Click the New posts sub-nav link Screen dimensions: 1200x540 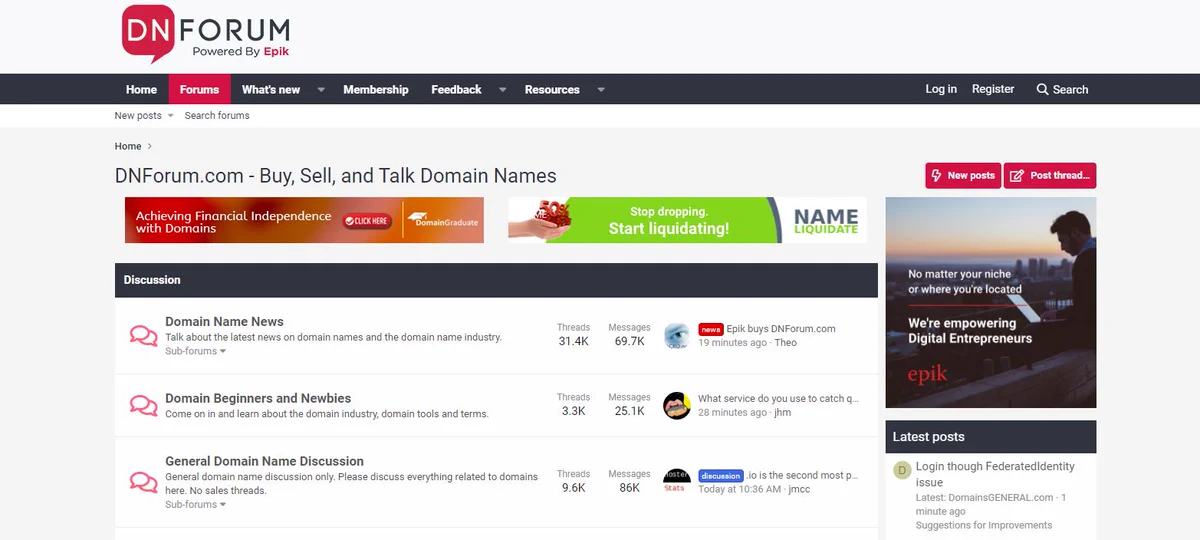(138, 116)
